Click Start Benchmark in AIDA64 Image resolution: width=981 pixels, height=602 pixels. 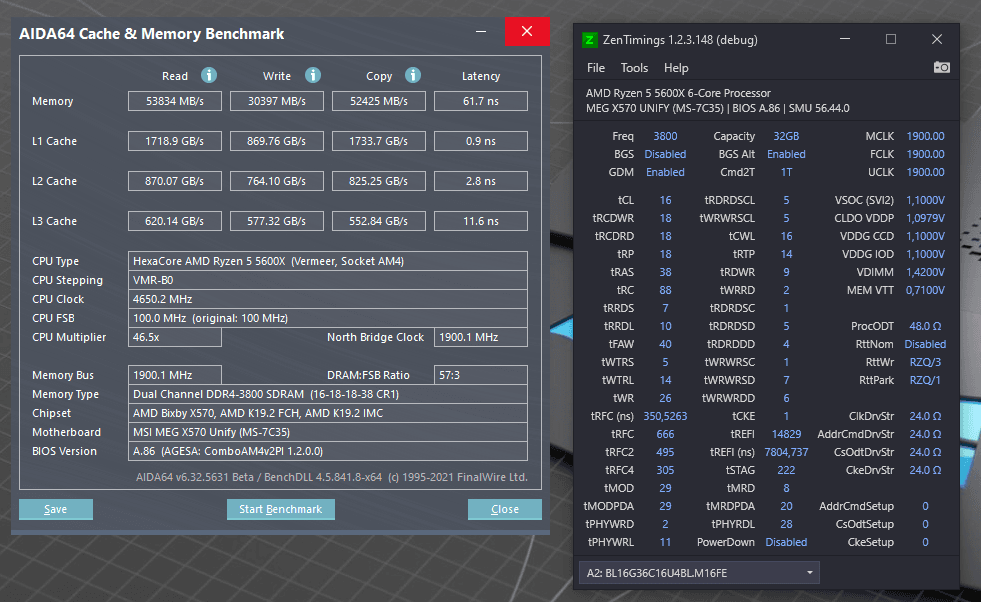[281, 509]
